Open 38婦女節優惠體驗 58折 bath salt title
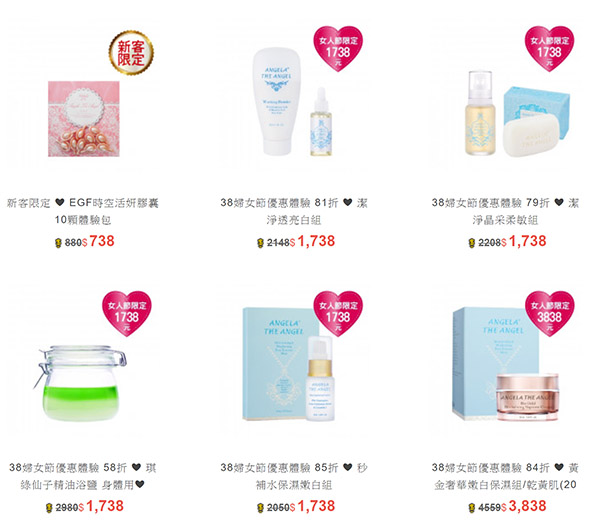600x532 pixels. pyautogui.click(x=83, y=476)
